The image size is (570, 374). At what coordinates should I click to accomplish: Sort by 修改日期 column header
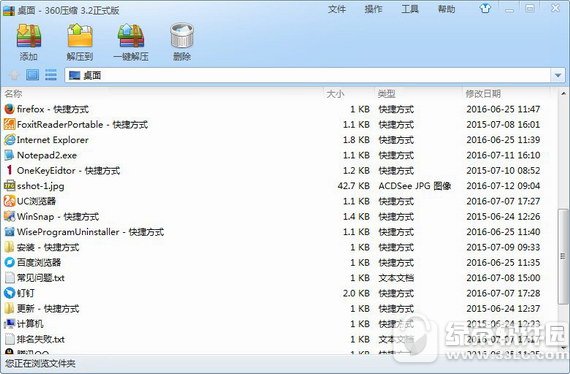click(x=483, y=94)
